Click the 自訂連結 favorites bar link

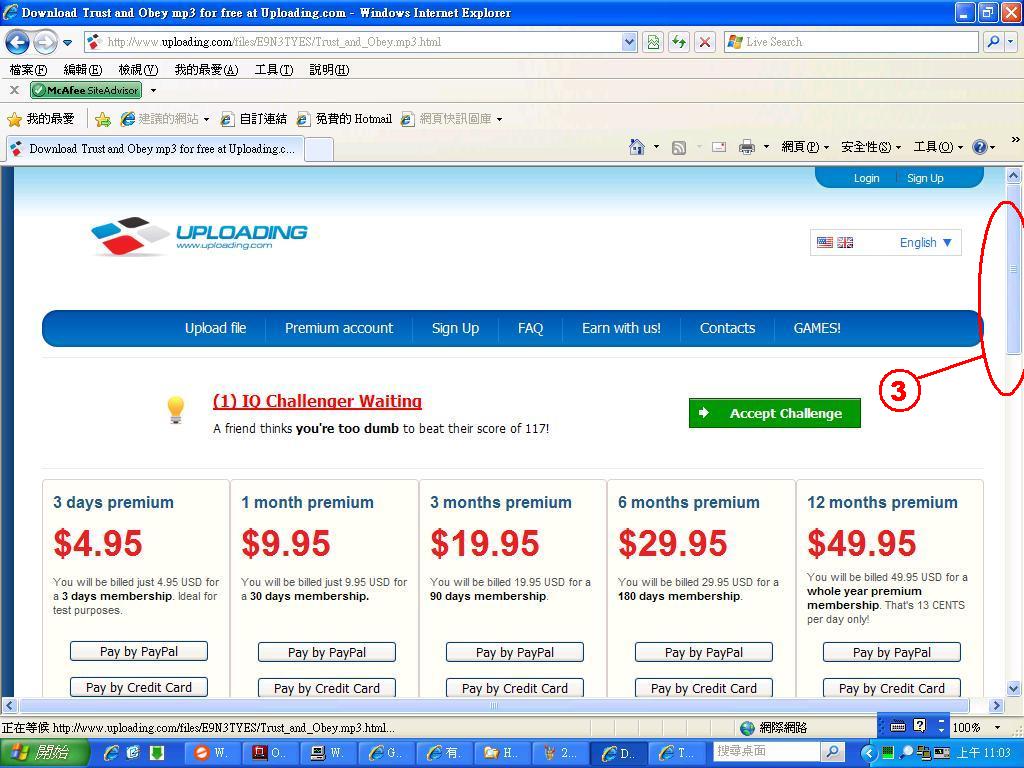253,119
